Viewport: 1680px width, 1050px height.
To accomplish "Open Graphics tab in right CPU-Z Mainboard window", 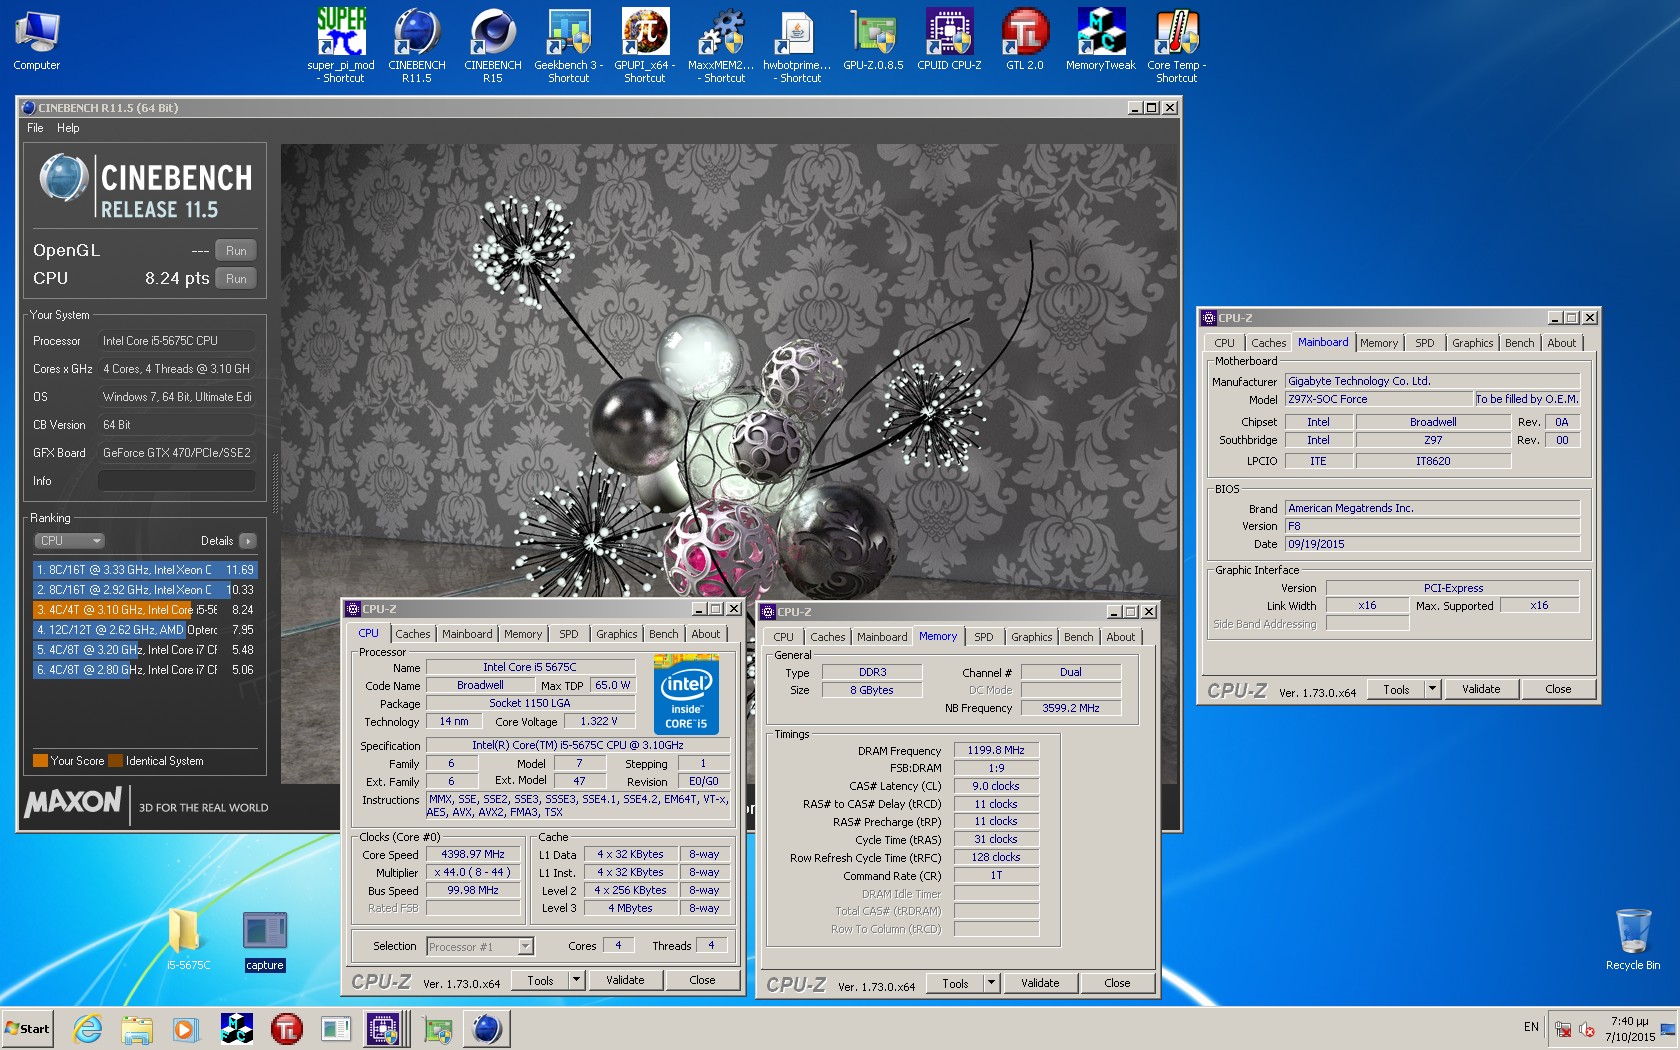I will (x=1472, y=343).
